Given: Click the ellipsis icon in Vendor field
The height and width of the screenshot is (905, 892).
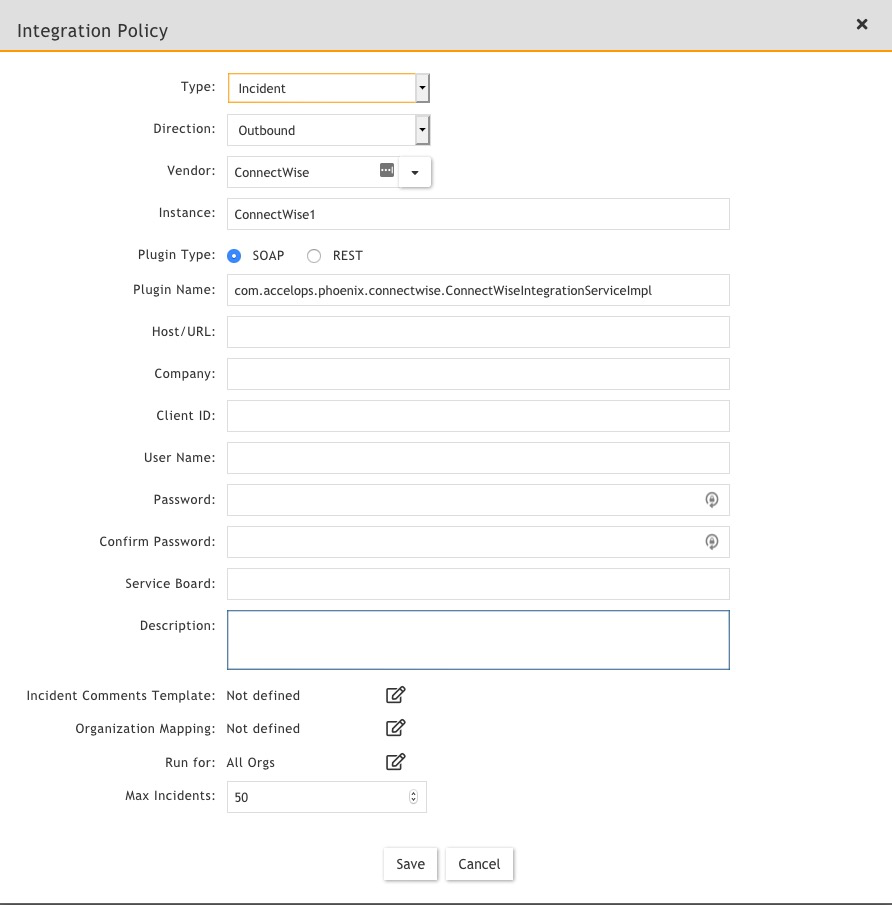Looking at the screenshot, I should coord(387,171).
